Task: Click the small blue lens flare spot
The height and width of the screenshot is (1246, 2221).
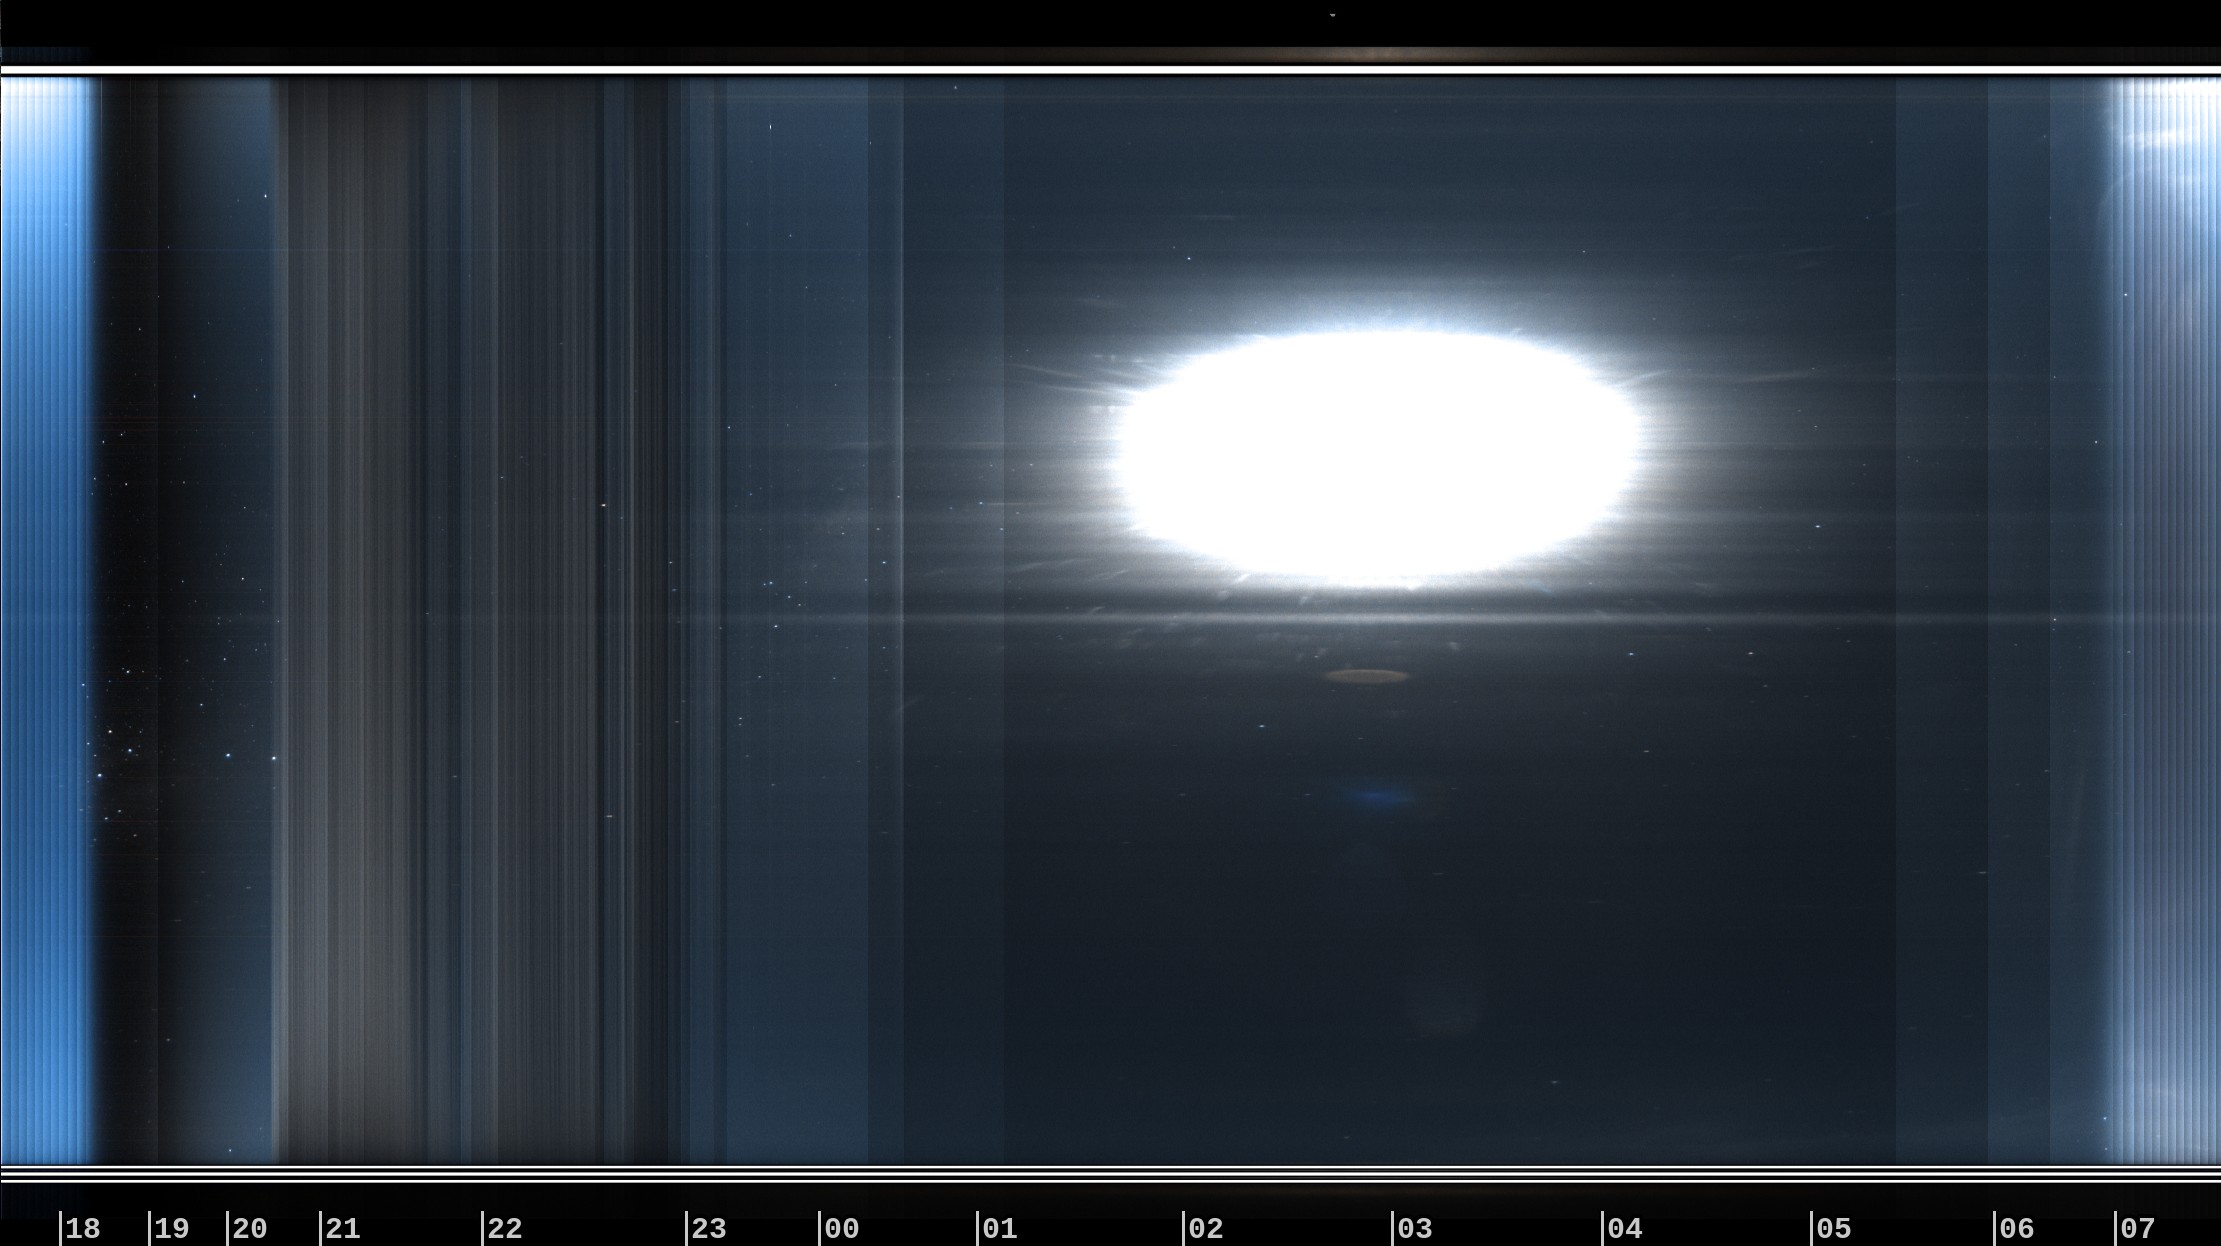Action: click(x=1380, y=797)
